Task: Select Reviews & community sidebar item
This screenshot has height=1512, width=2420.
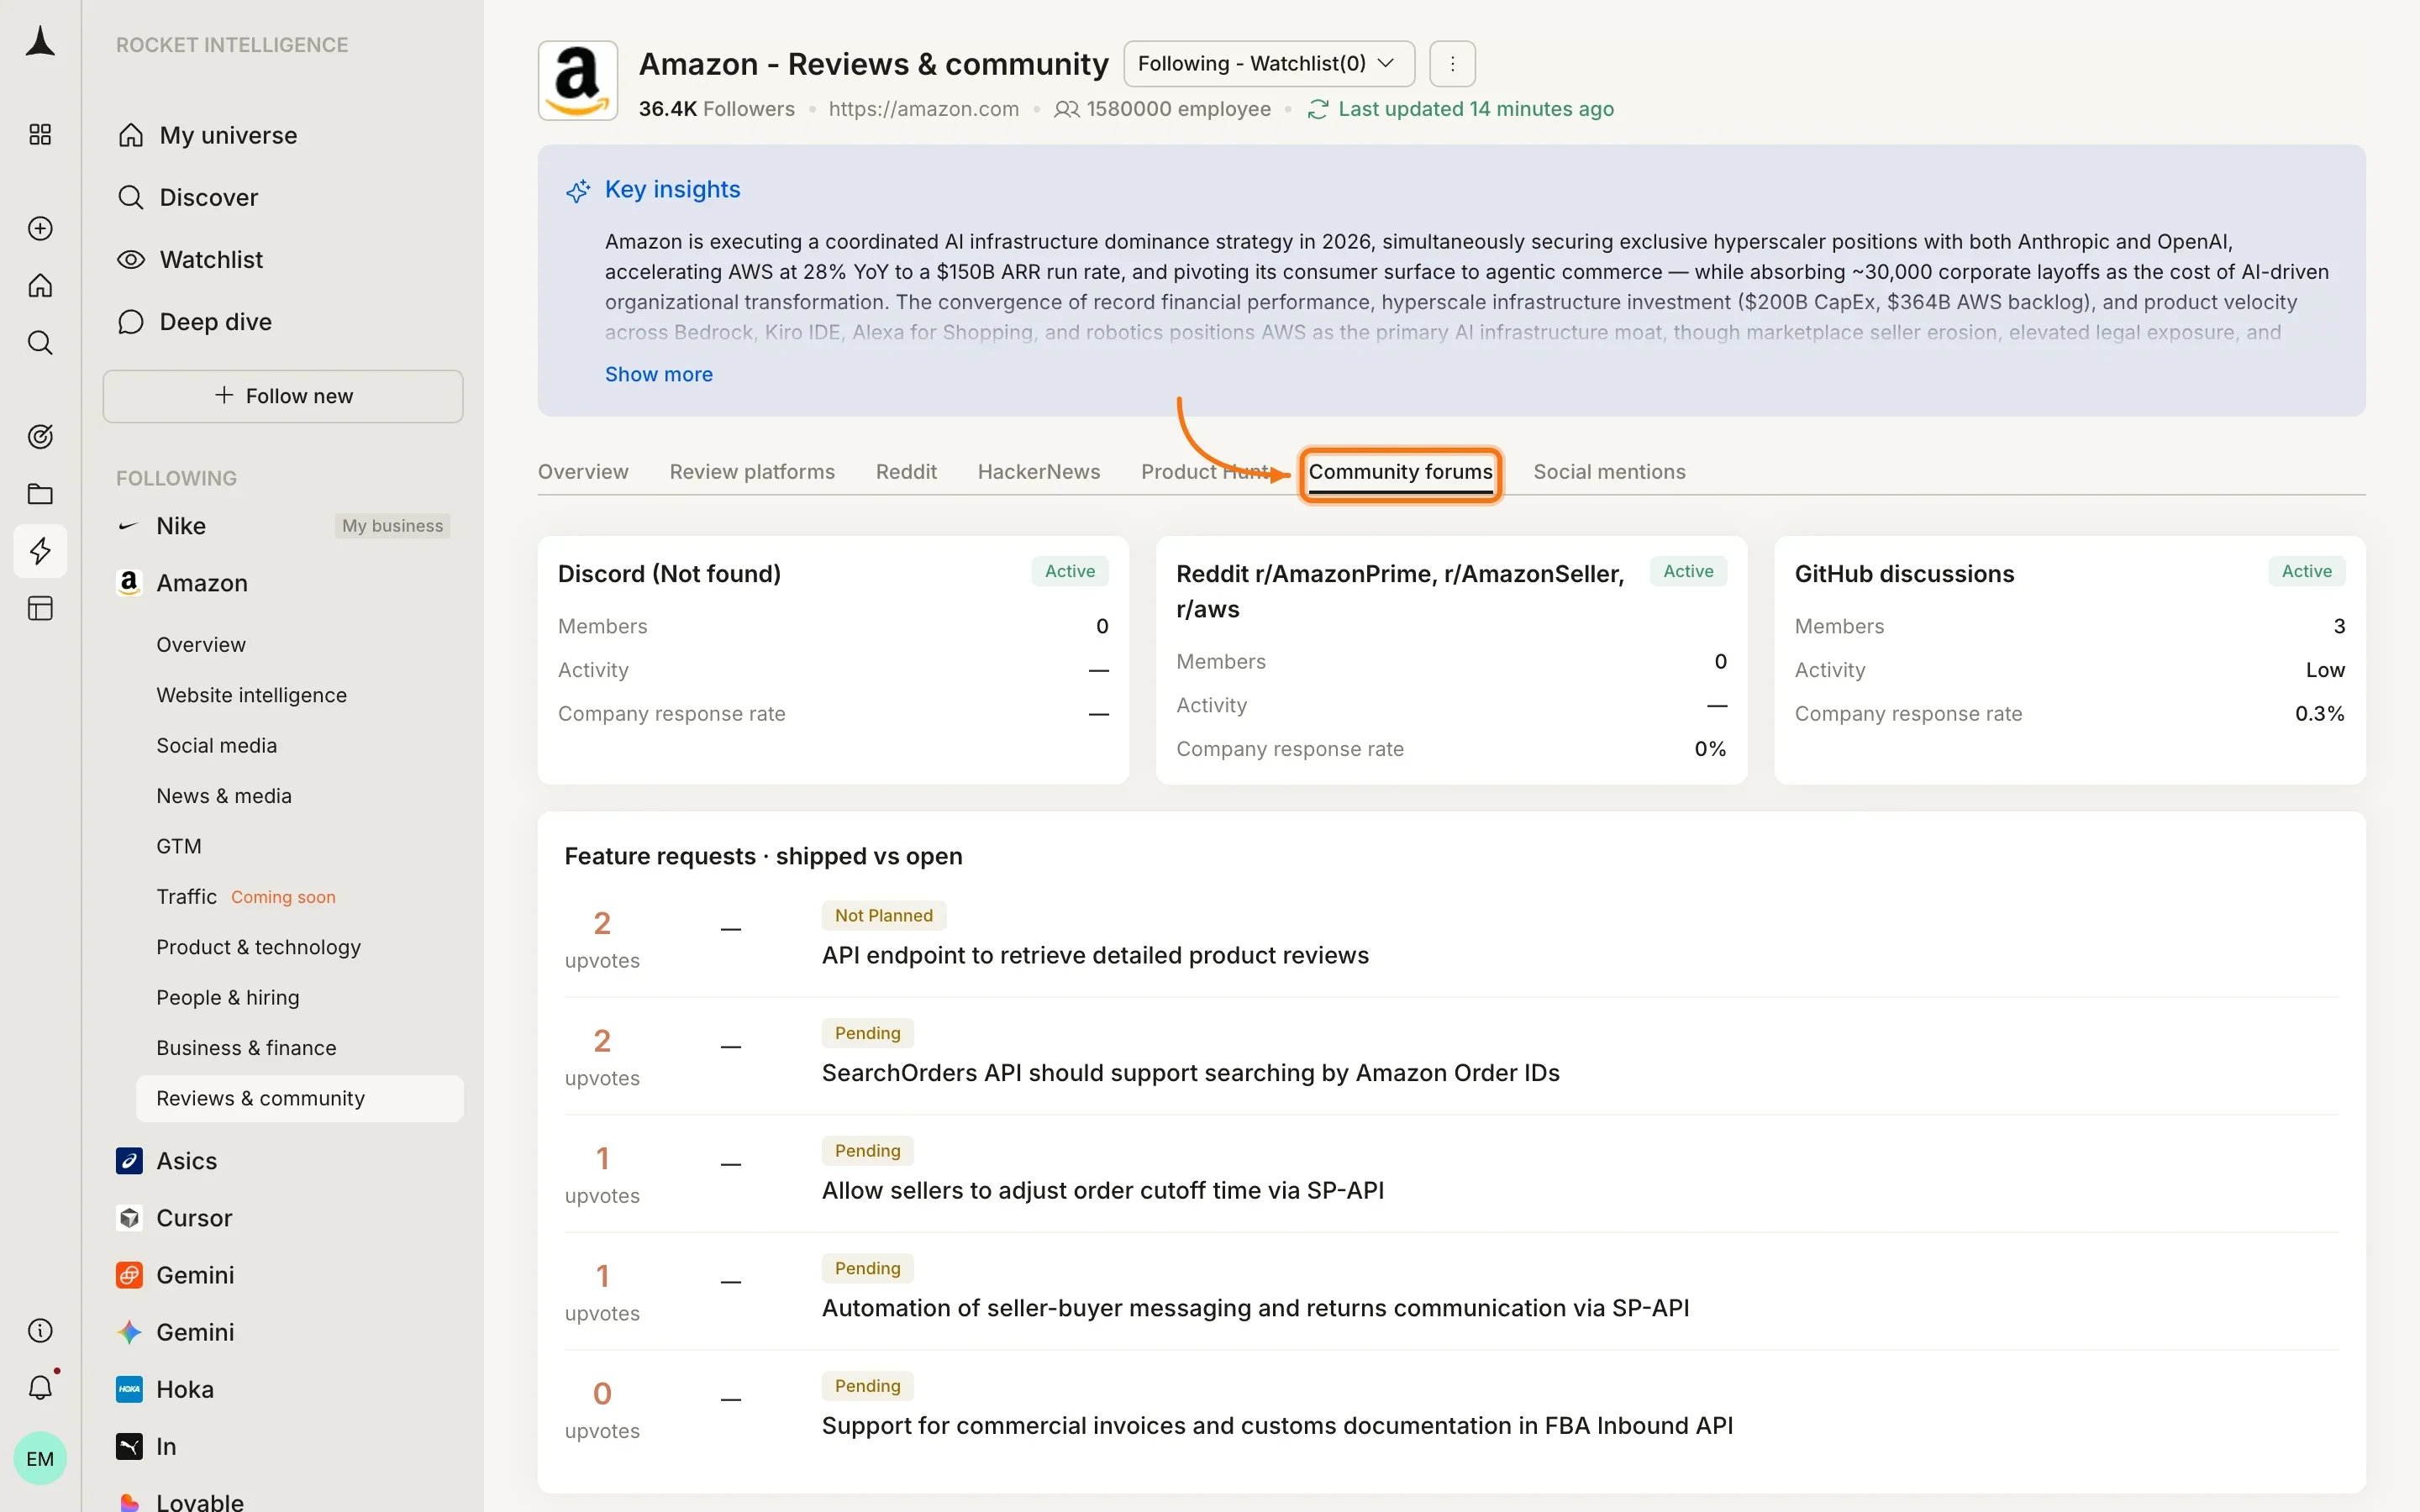Action: click(300, 1099)
